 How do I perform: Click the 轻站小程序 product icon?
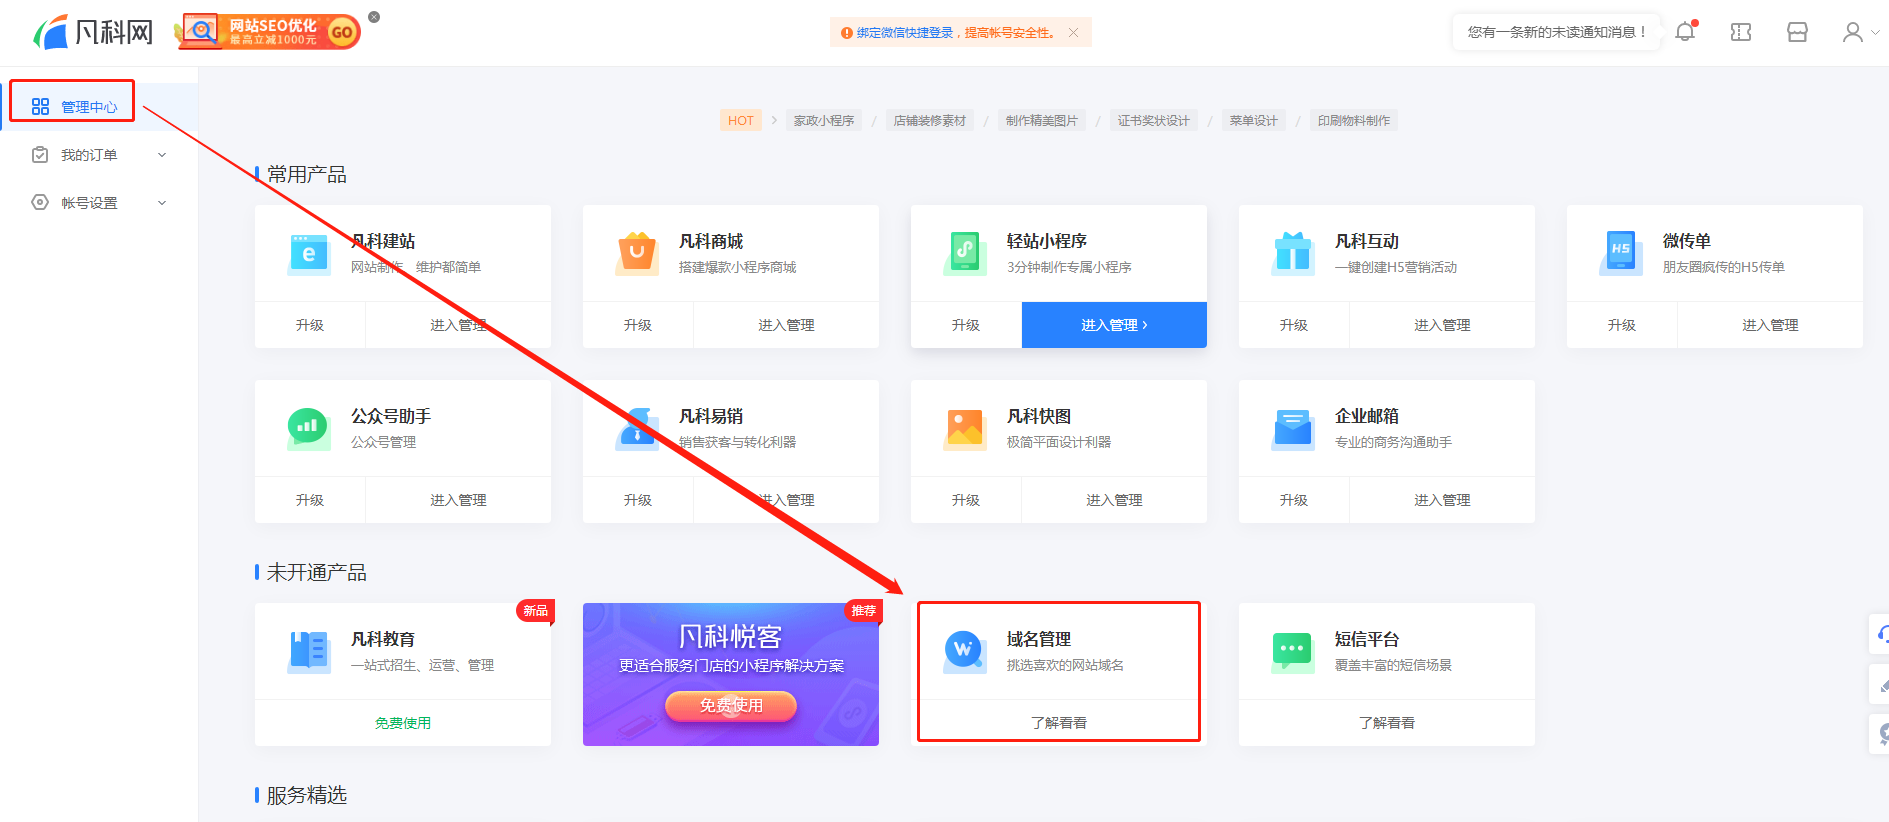coord(965,254)
